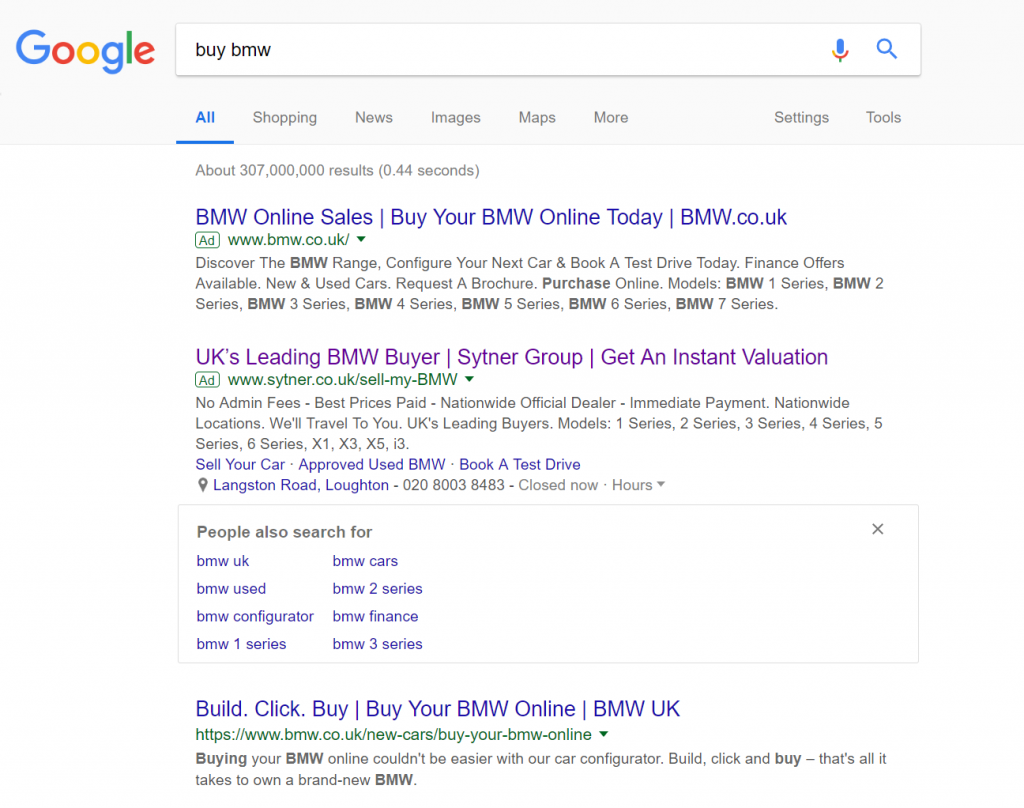Viewport: 1024px width, 808px height.
Task: Click the Ad badge beside www.sytner.co.uk
Action: [207, 380]
